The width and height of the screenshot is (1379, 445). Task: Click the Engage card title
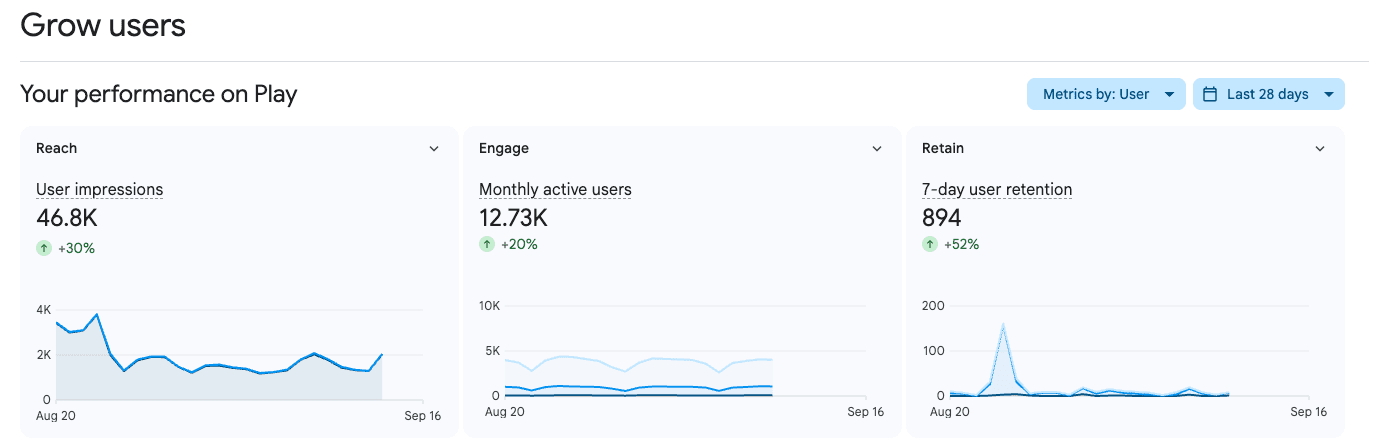tap(504, 148)
